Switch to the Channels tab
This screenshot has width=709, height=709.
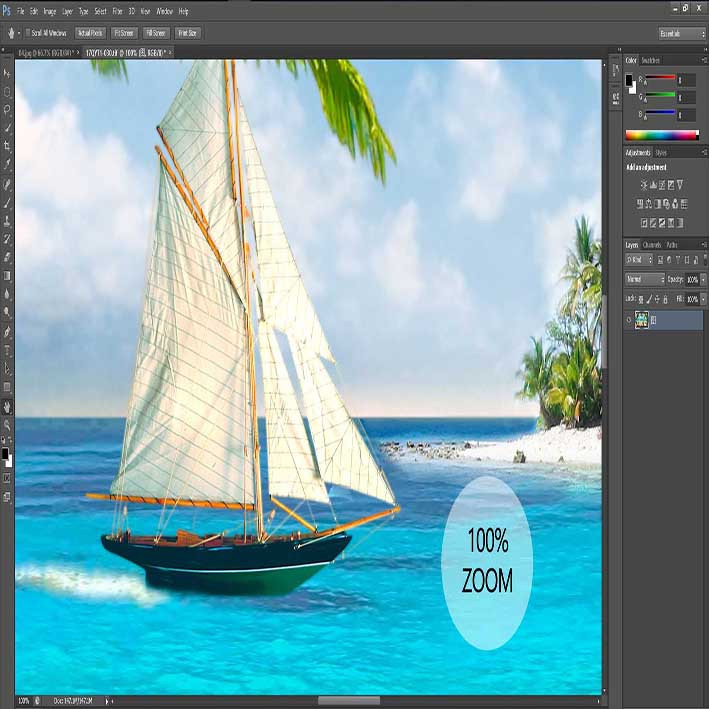(652, 245)
